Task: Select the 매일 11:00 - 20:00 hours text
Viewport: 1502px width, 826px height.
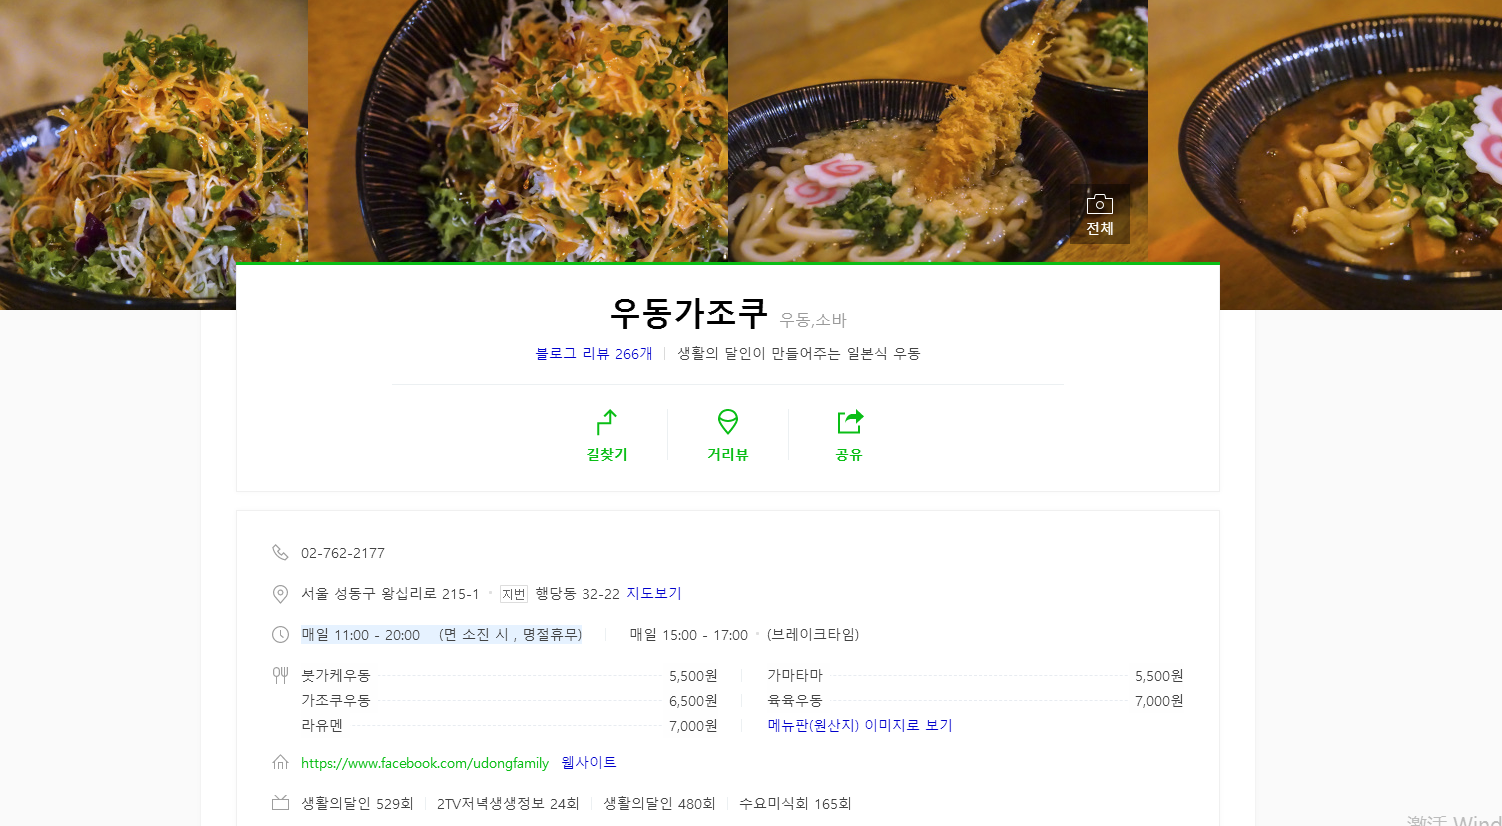Action: click(361, 635)
